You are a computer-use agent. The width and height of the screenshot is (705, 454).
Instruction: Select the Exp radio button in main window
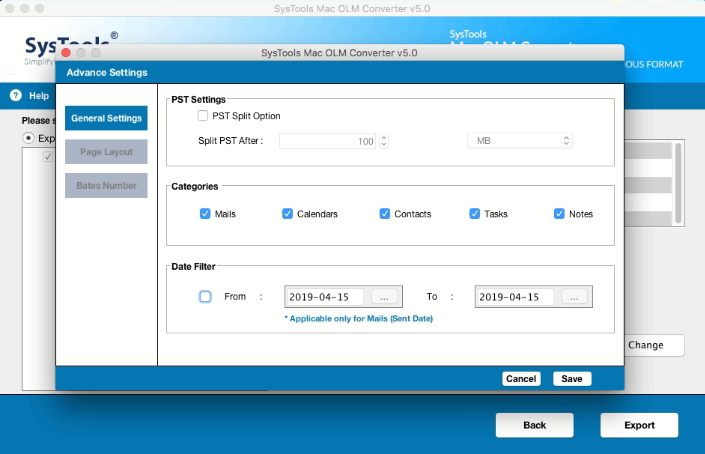(x=28, y=138)
